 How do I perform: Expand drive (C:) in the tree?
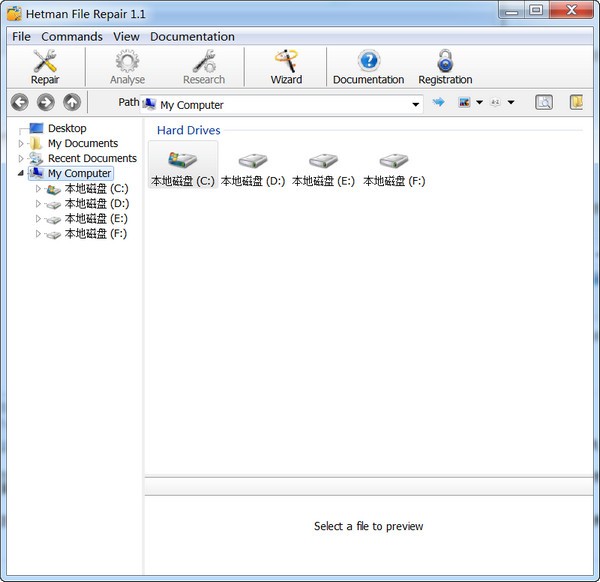point(38,189)
